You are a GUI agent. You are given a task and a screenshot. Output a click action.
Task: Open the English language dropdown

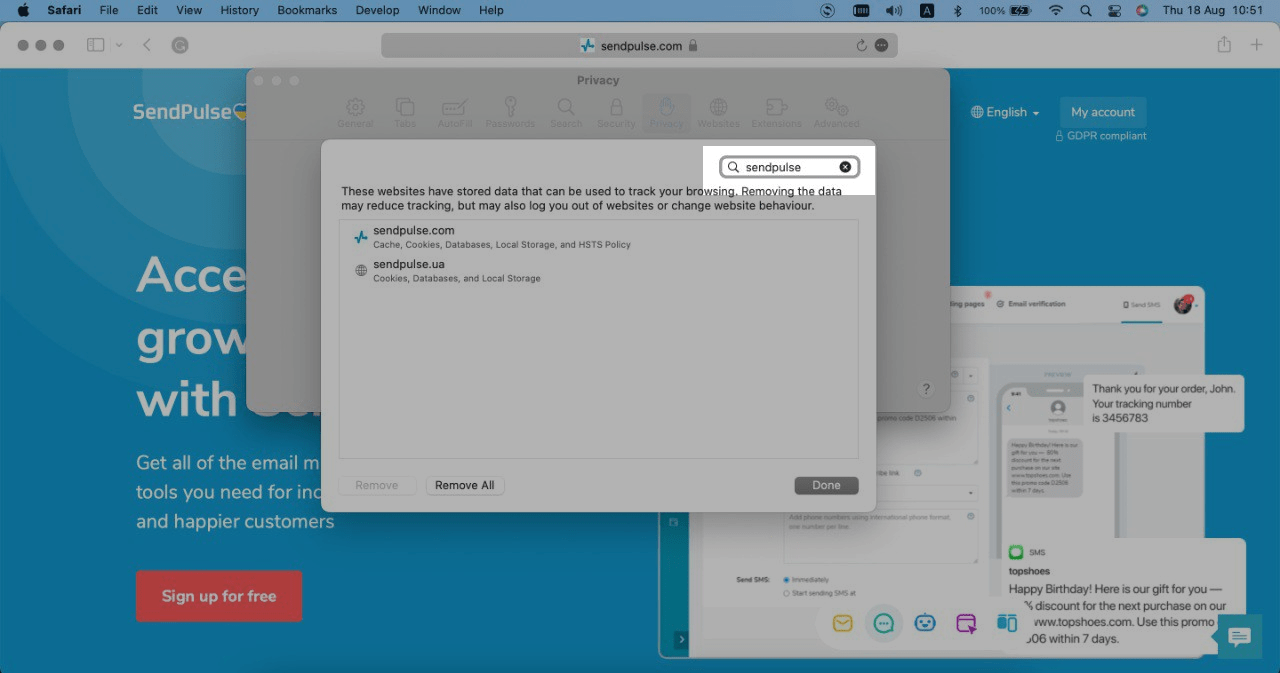pos(1005,112)
